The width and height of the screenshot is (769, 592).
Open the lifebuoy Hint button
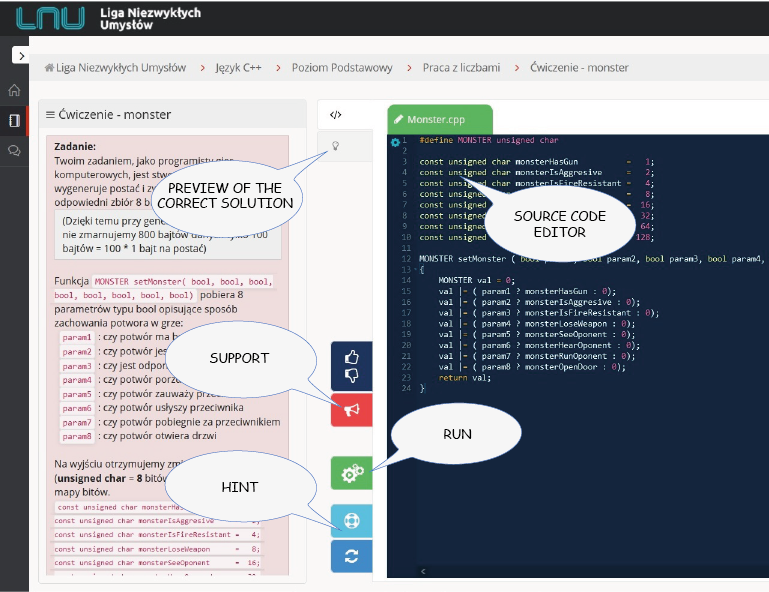(352, 521)
